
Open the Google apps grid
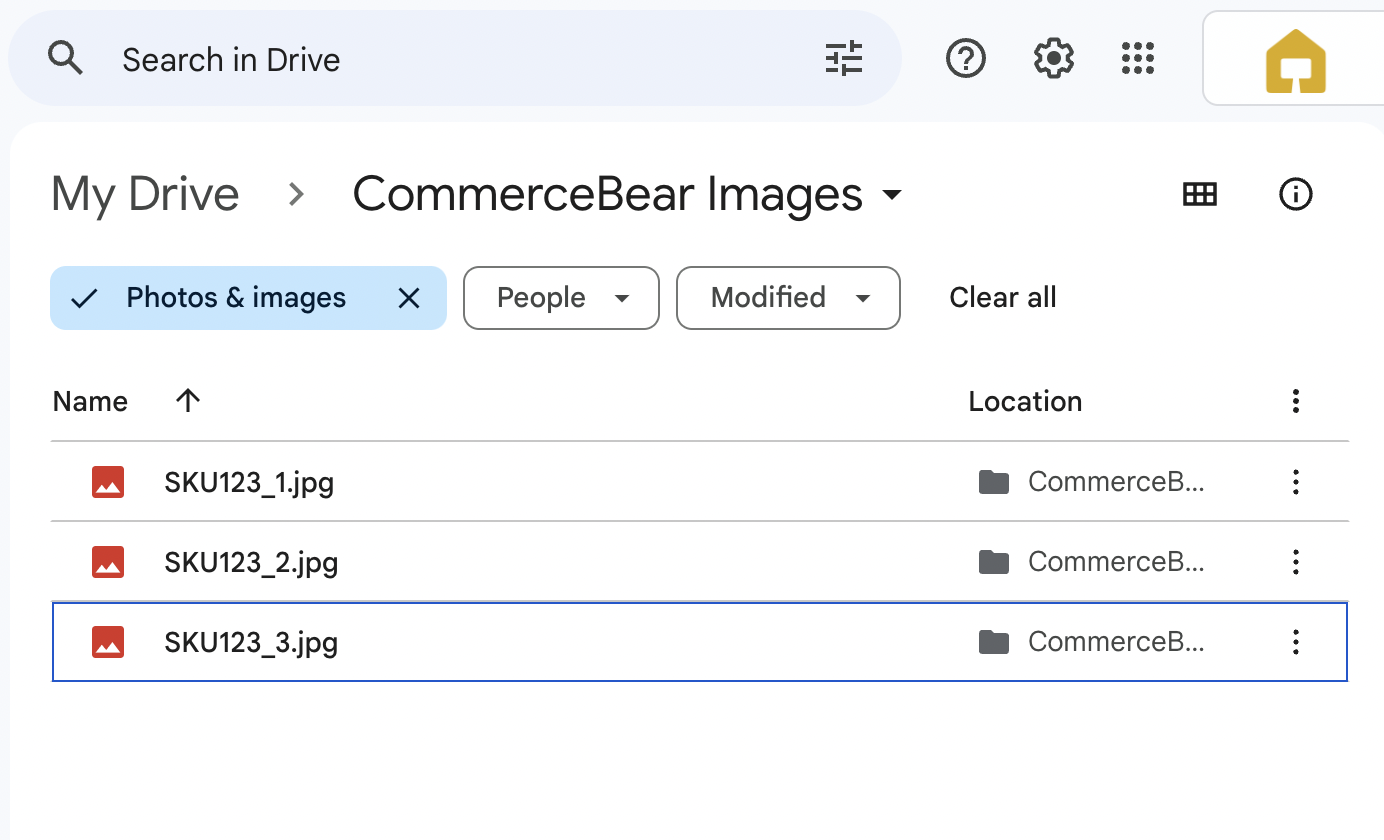1137,59
